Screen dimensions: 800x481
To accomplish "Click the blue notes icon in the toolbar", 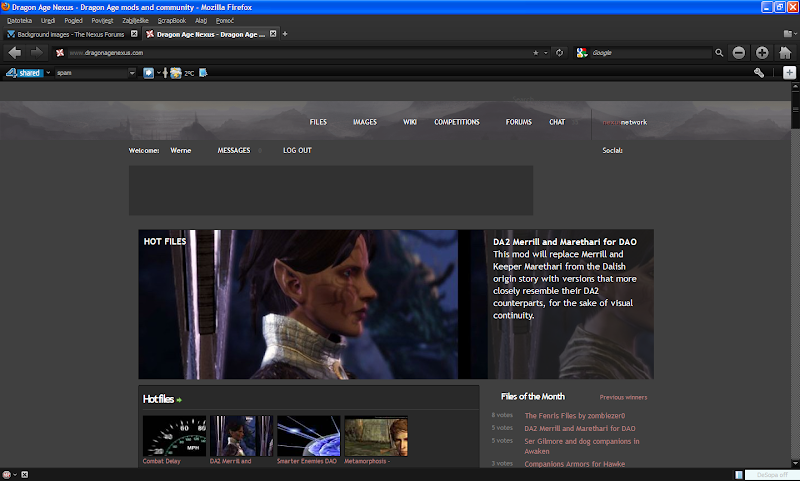I will click(203, 73).
